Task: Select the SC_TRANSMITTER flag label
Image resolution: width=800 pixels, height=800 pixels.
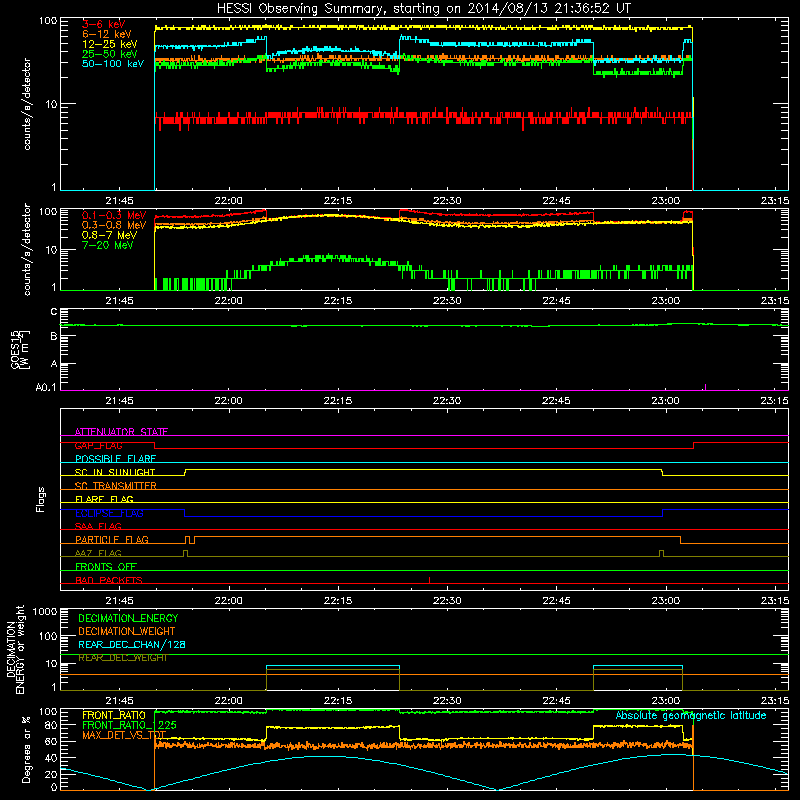Action: [116, 486]
